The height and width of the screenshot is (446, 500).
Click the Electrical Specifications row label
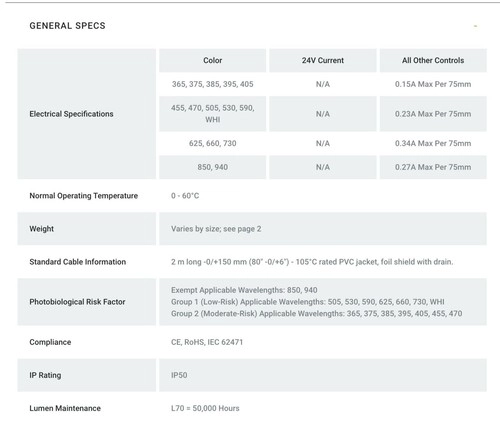tap(71, 114)
